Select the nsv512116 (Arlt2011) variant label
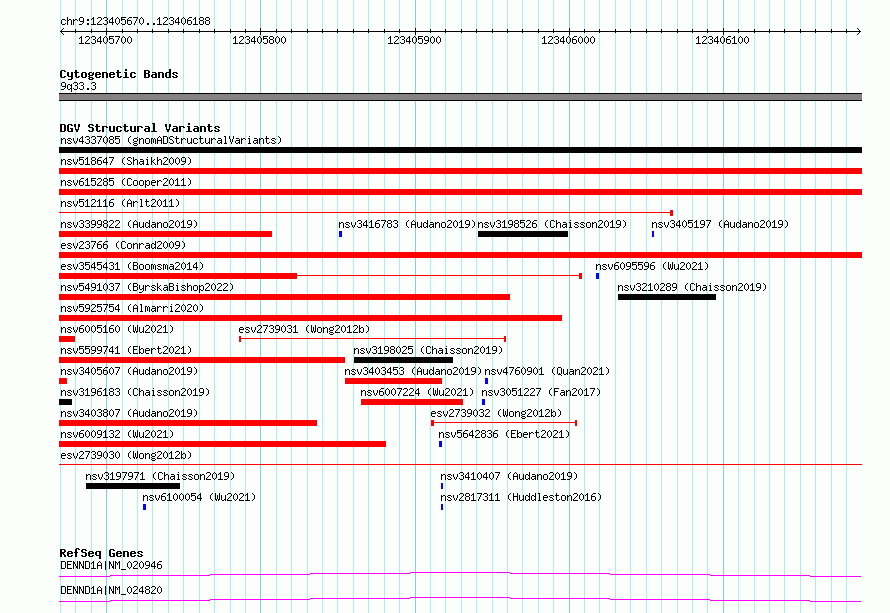The image size is (890, 613). (x=120, y=203)
